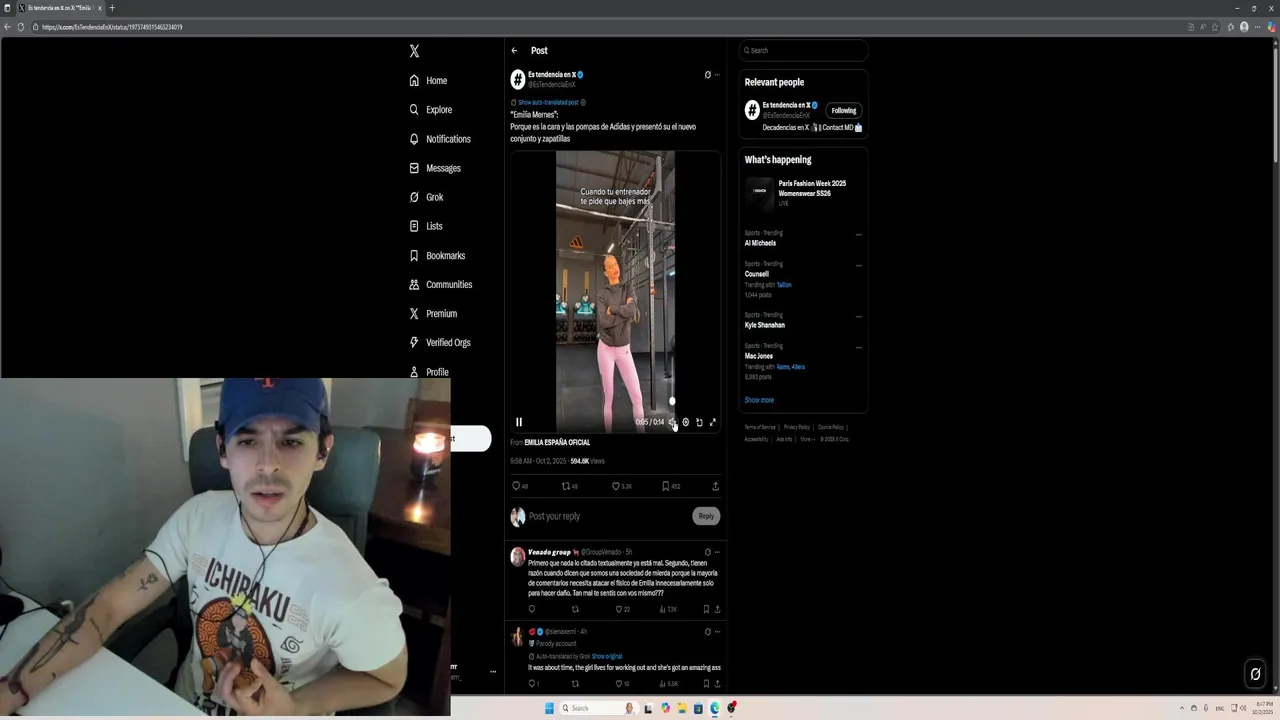
Task: Click the Grok icon on main post
Action: pos(707,75)
